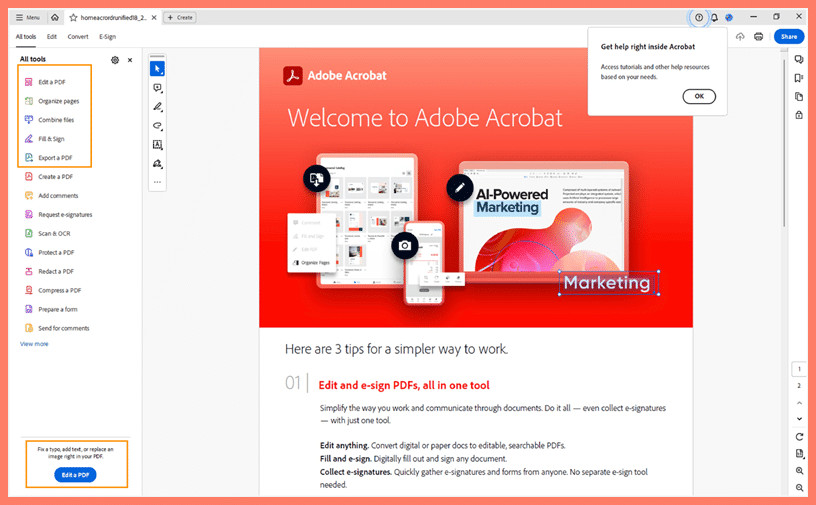This screenshot has height=505, width=816.
Task: Click 'Welcome to Adobe Acrobat' heading
Action: click(x=425, y=118)
